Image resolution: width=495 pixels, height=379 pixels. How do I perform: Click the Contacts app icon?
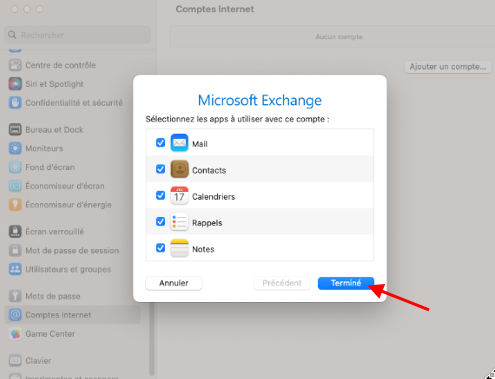[179, 169]
